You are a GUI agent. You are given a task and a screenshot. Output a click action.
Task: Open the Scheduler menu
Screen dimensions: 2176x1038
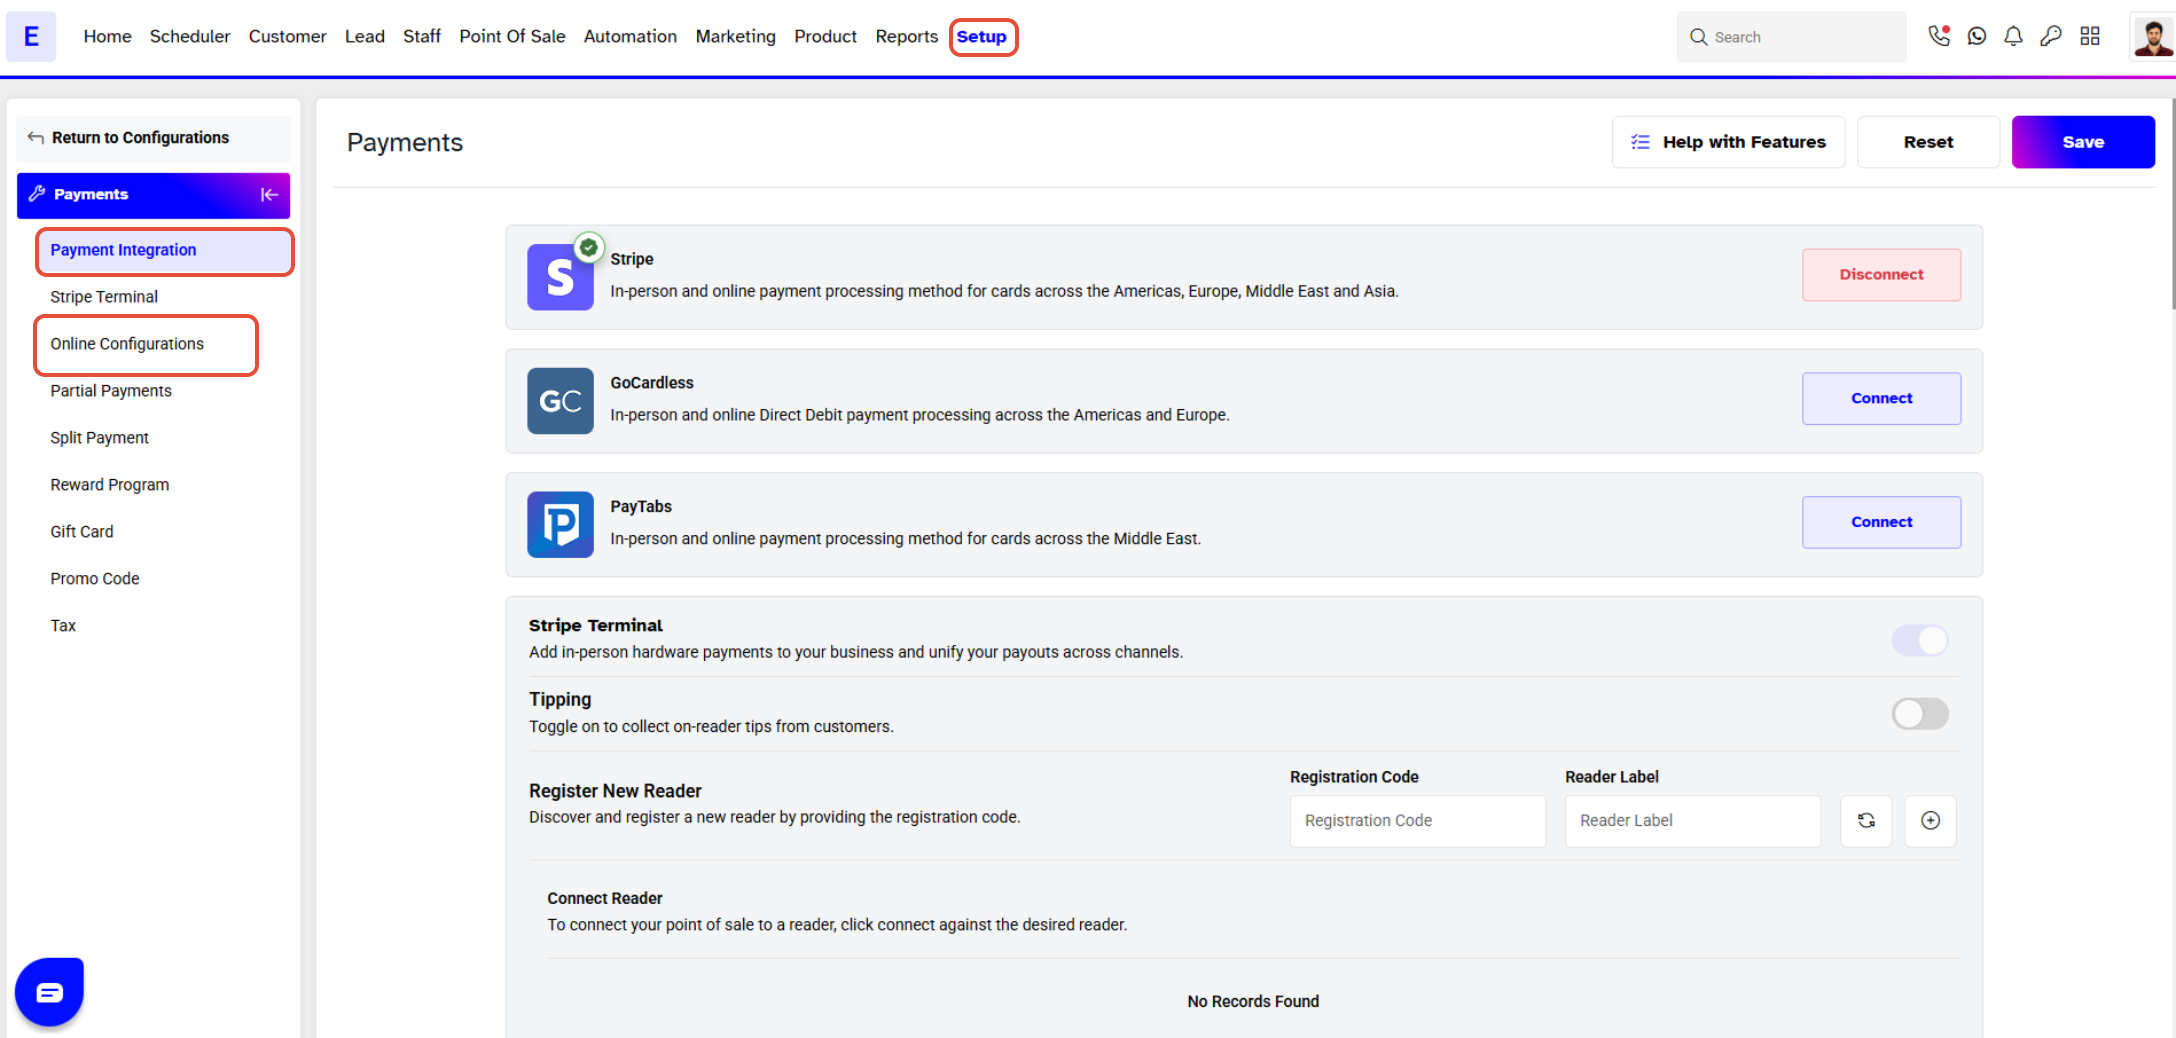(x=190, y=36)
